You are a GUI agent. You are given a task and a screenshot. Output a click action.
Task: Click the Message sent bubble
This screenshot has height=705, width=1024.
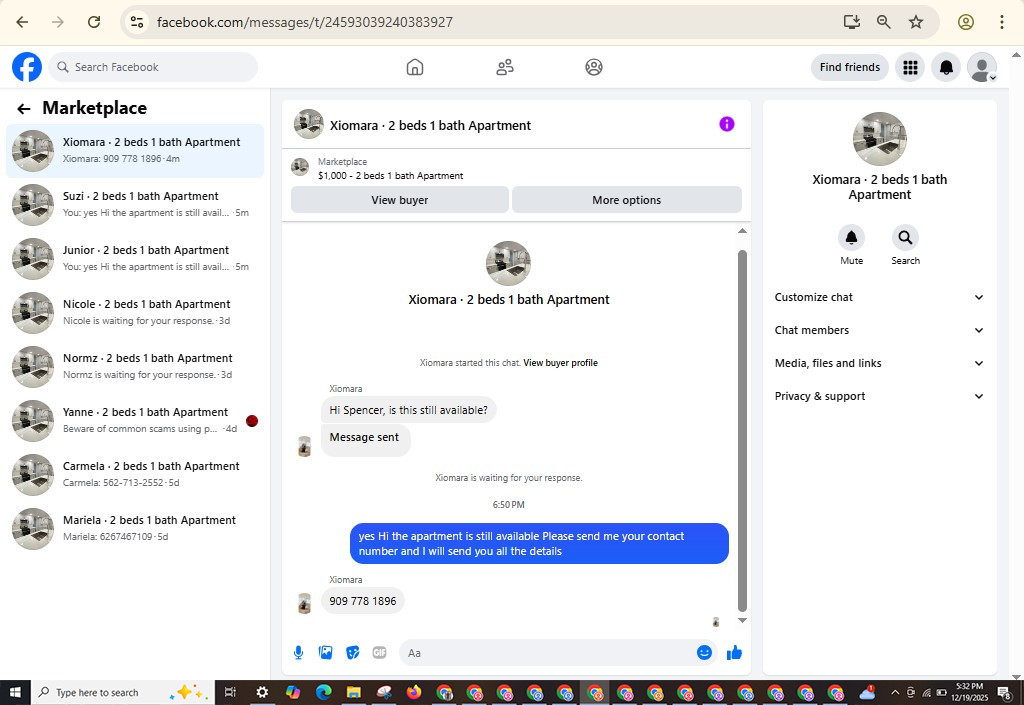364,439
